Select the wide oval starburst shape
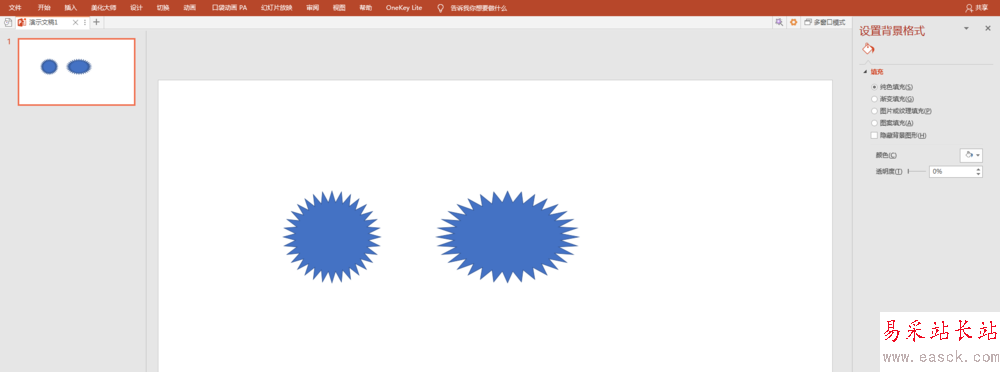Screen dimensions: 1000x372 [508, 237]
